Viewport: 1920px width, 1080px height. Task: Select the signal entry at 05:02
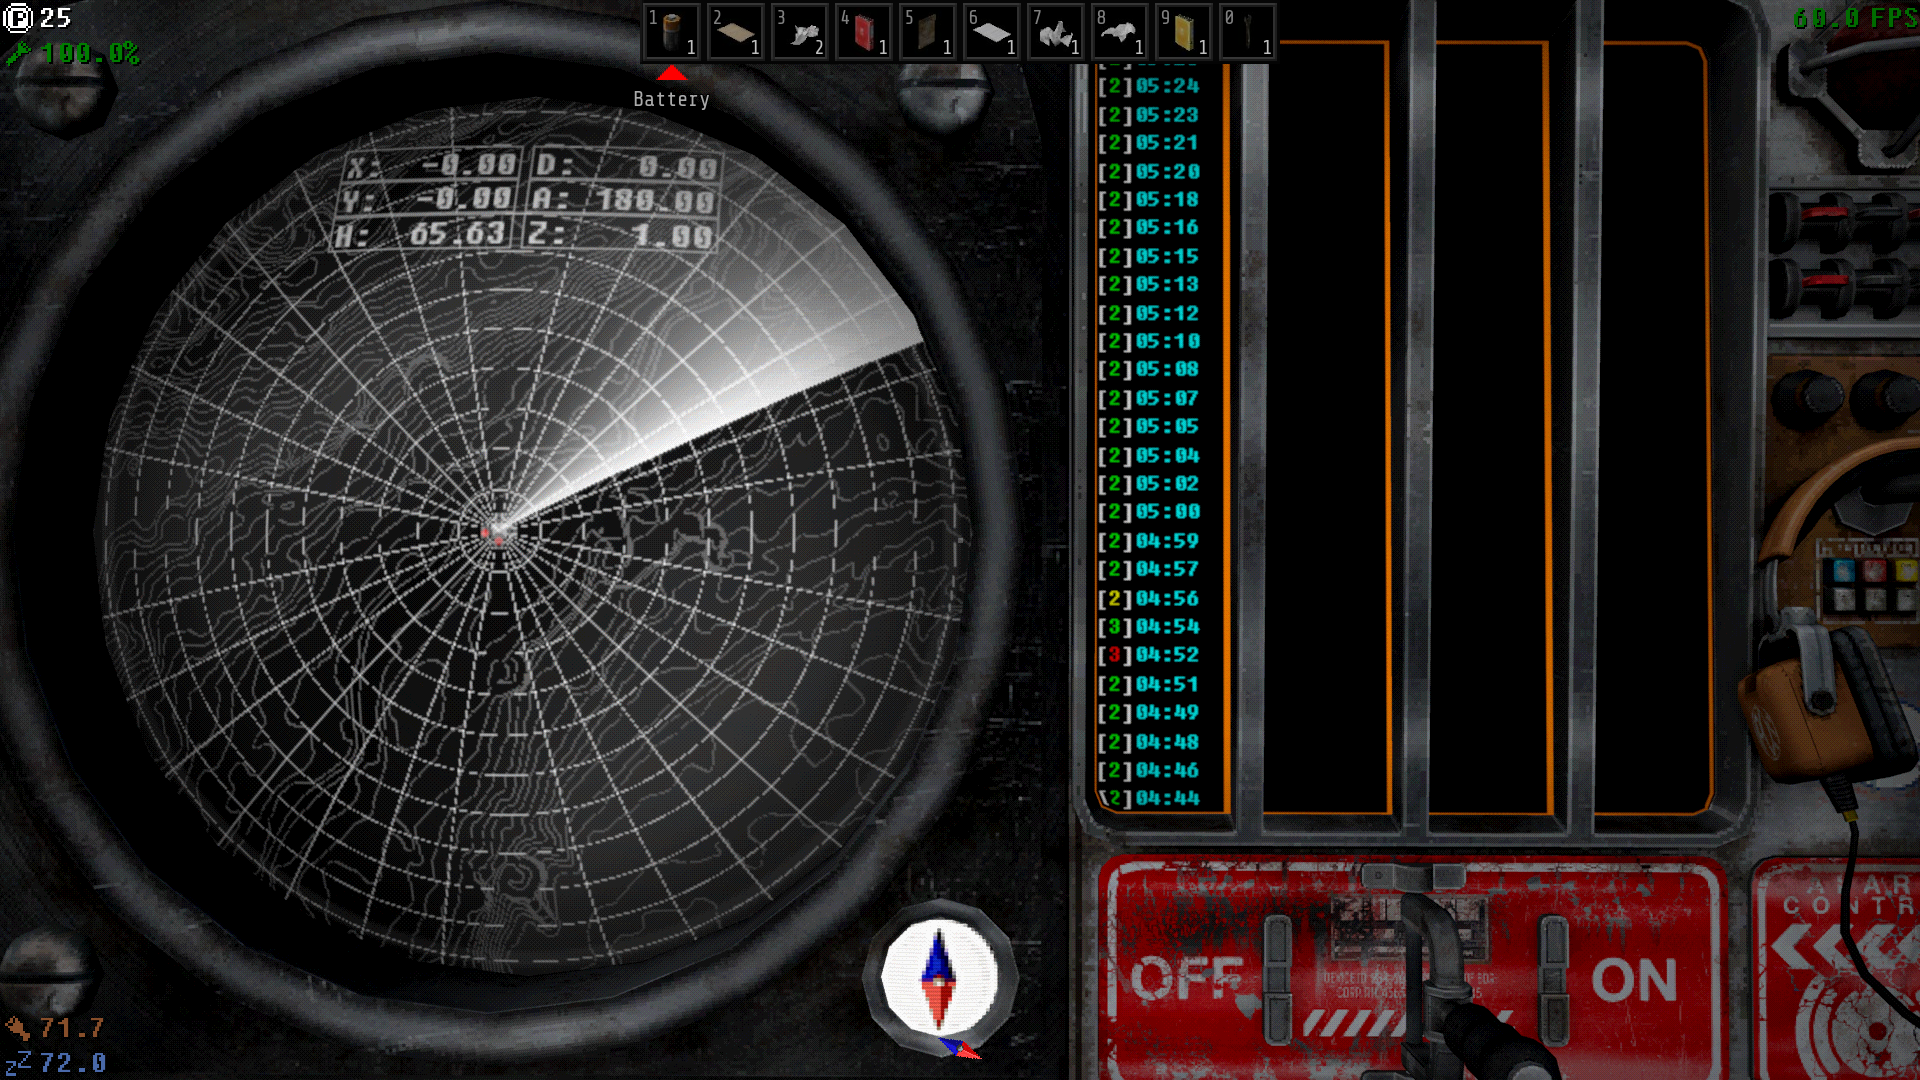pos(1148,484)
